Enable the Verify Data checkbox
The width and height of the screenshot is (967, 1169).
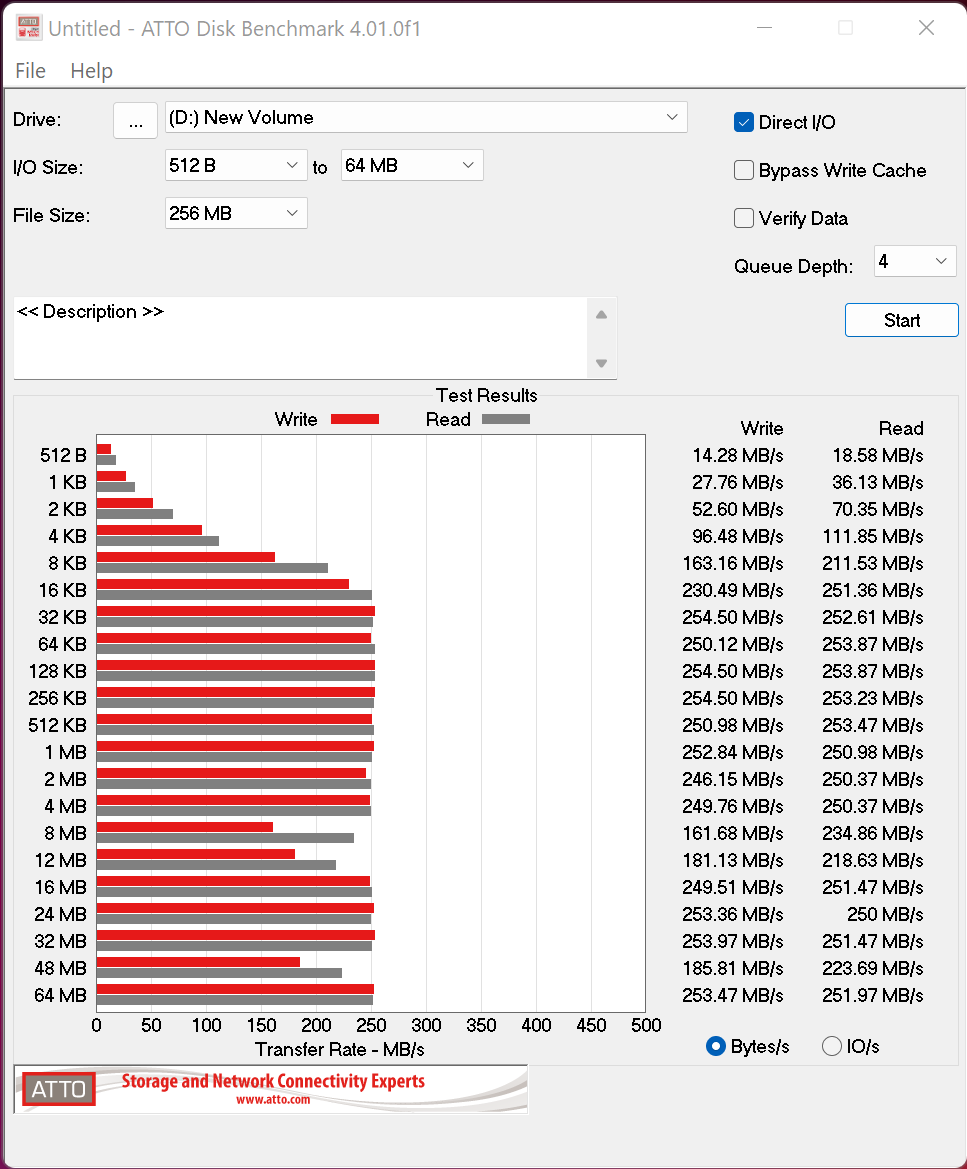[x=744, y=218]
